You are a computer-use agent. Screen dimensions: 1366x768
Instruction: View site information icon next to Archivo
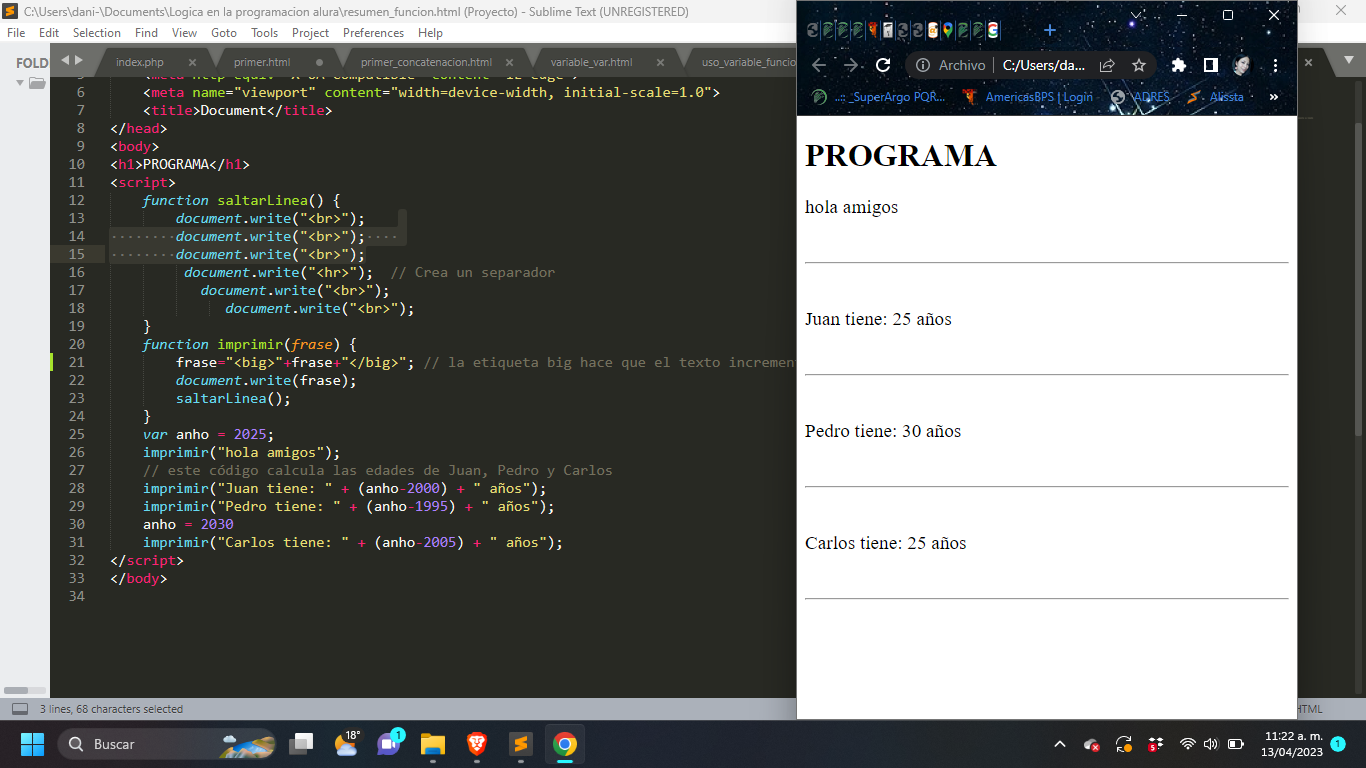point(923,65)
